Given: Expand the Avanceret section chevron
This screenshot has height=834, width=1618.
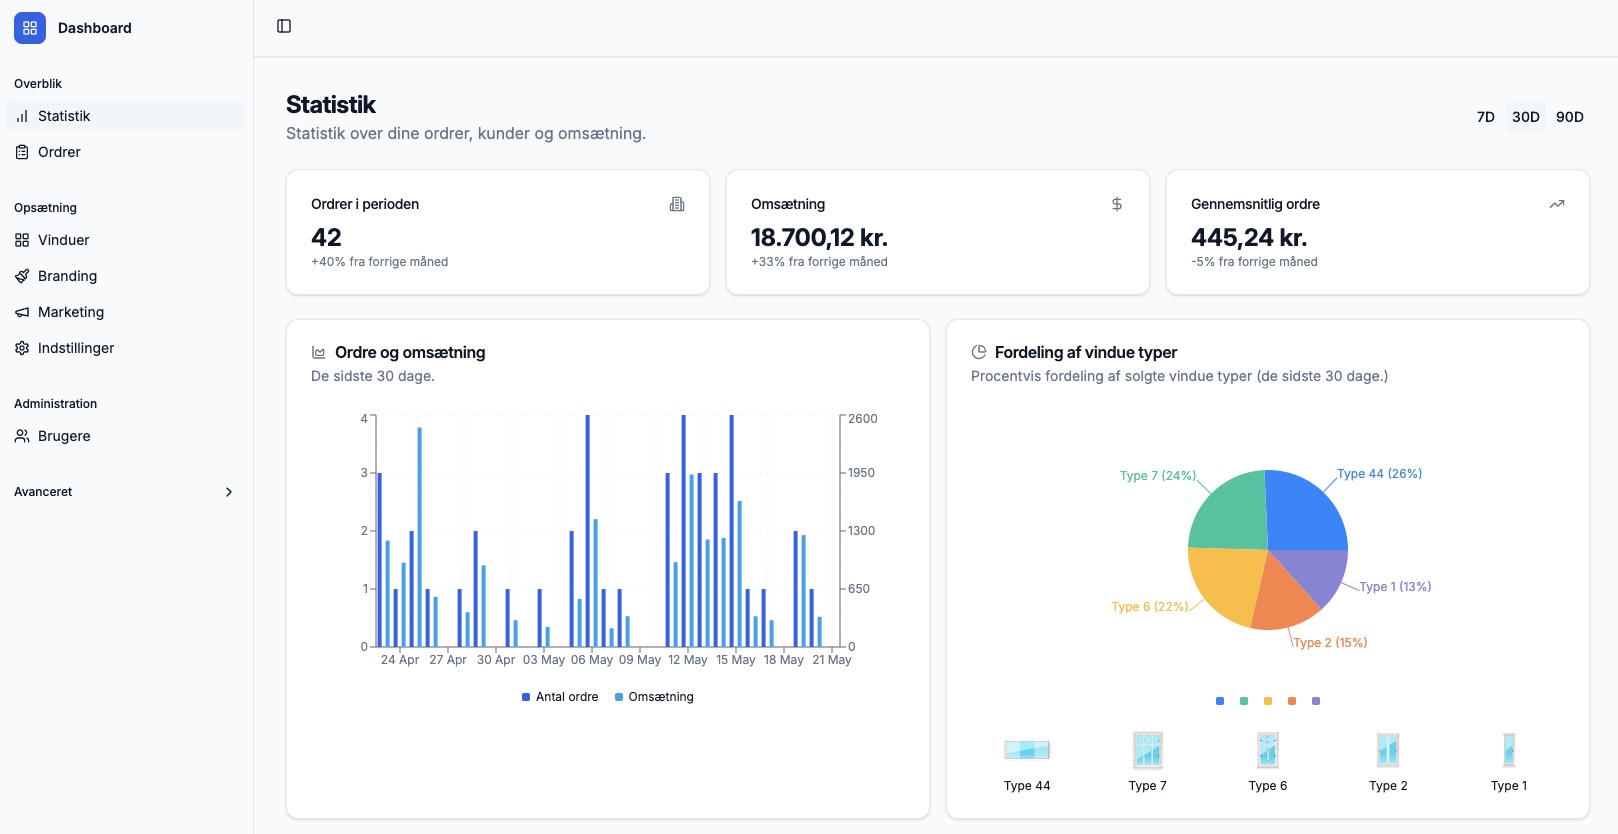Looking at the screenshot, I should click(x=229, y=492).
